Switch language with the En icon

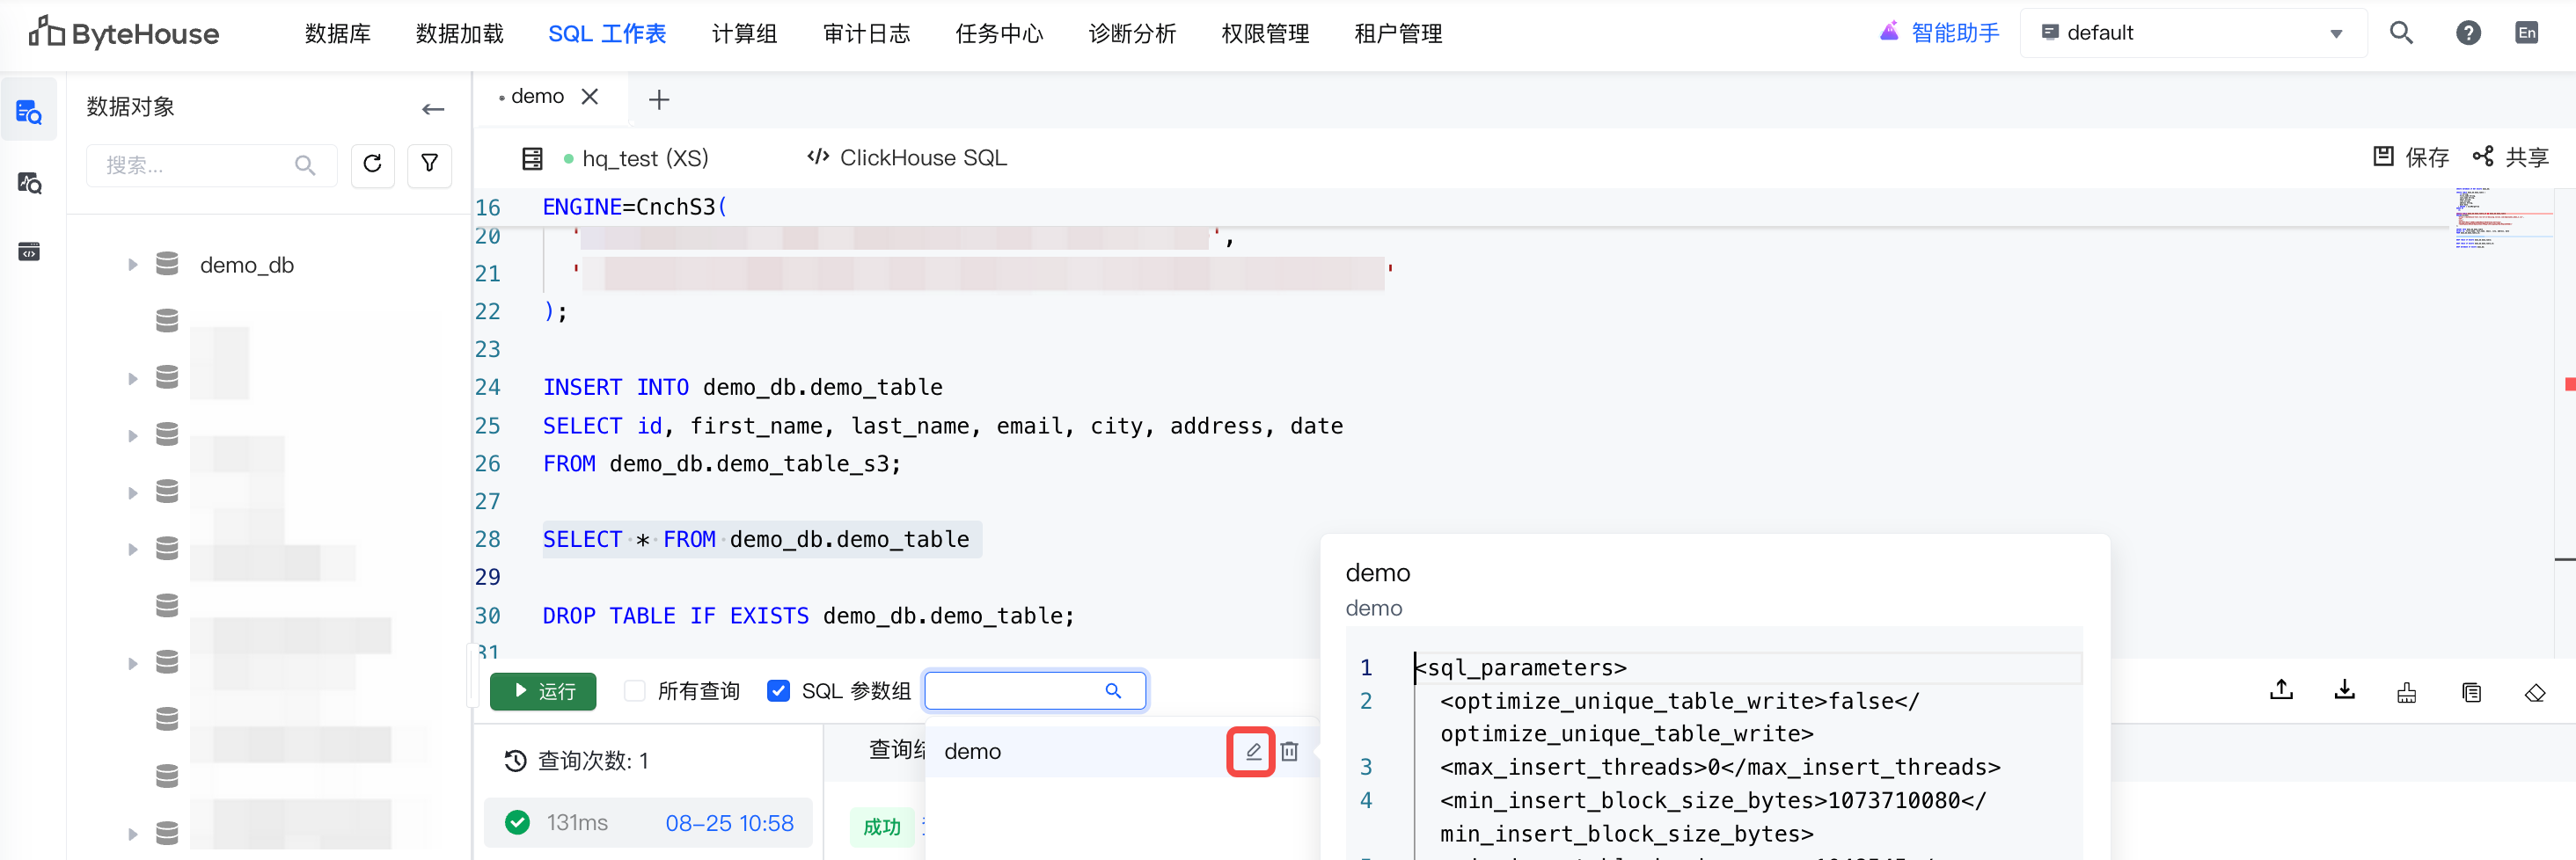[x=2526, y=33]
